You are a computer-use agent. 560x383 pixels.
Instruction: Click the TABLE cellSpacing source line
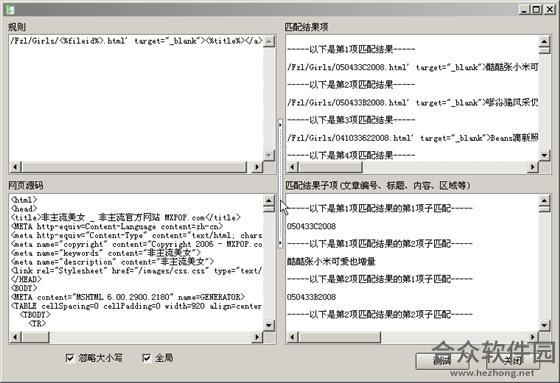[x=136, y=306]
